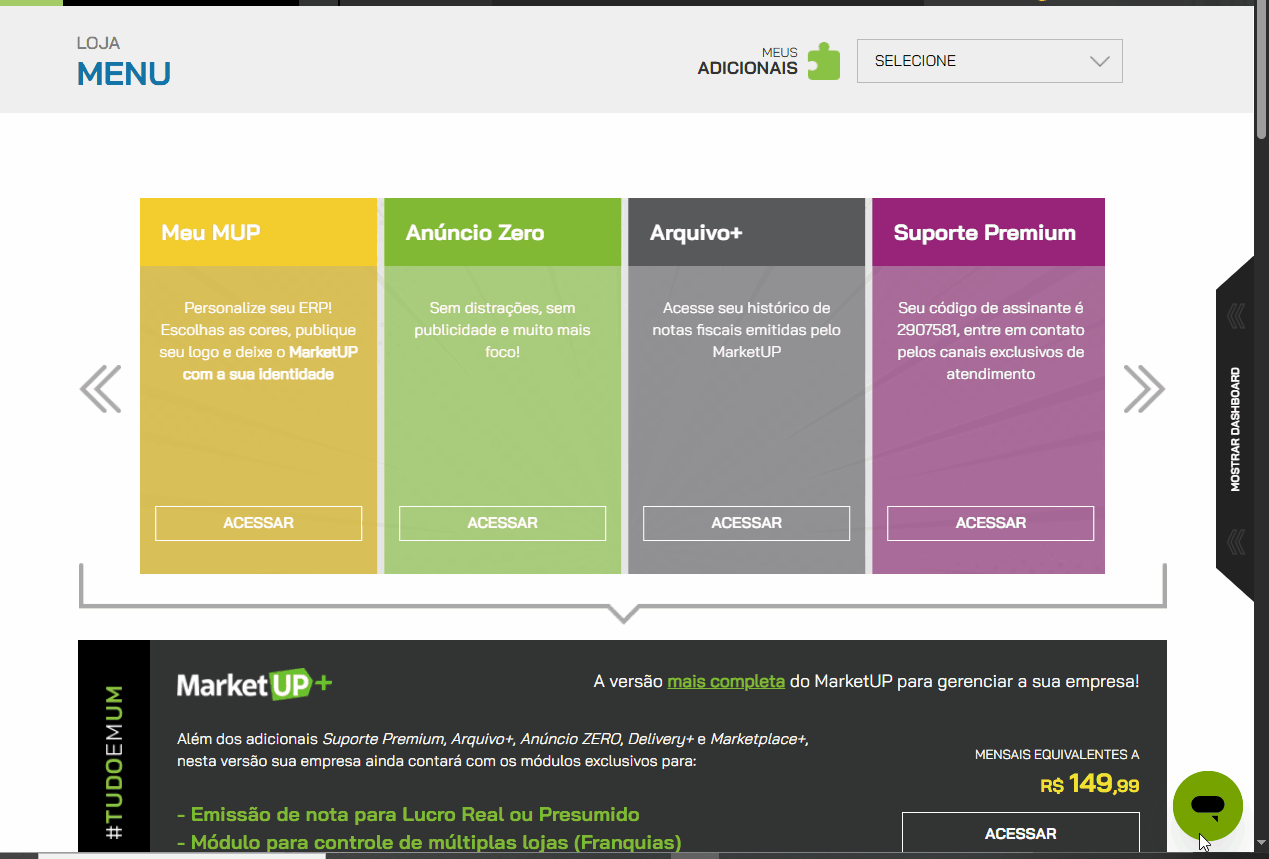The width and height of the screenshot is (1269, 859).
Task: Click lower double-chevron on dashboard tab
Action: tap(1236, 541)
